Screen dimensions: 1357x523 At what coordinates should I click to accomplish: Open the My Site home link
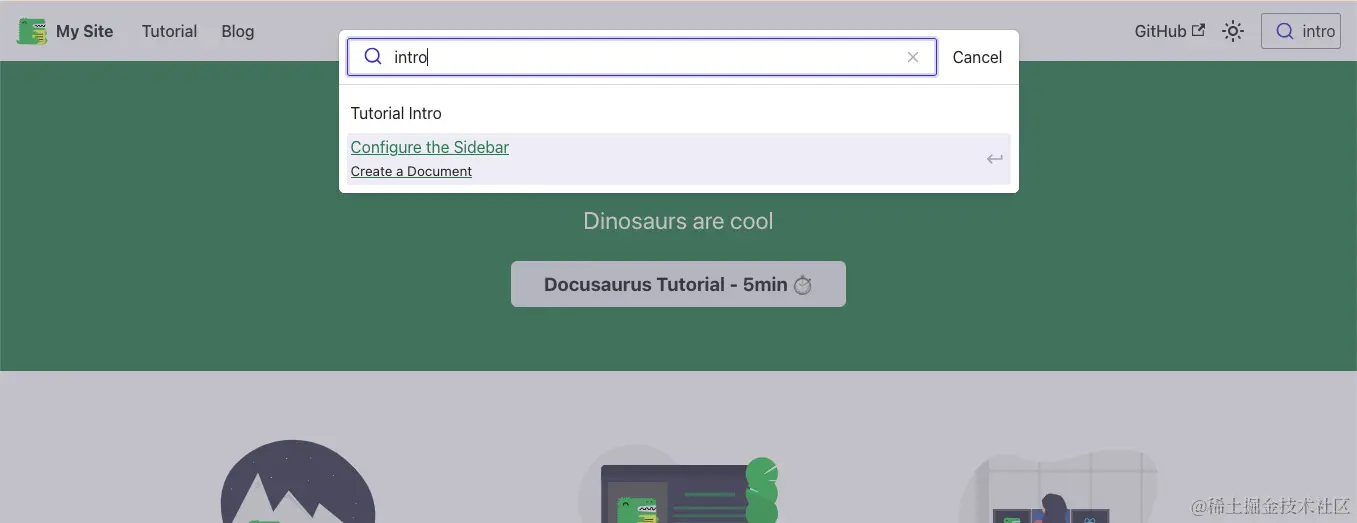[x=65, y=31]
